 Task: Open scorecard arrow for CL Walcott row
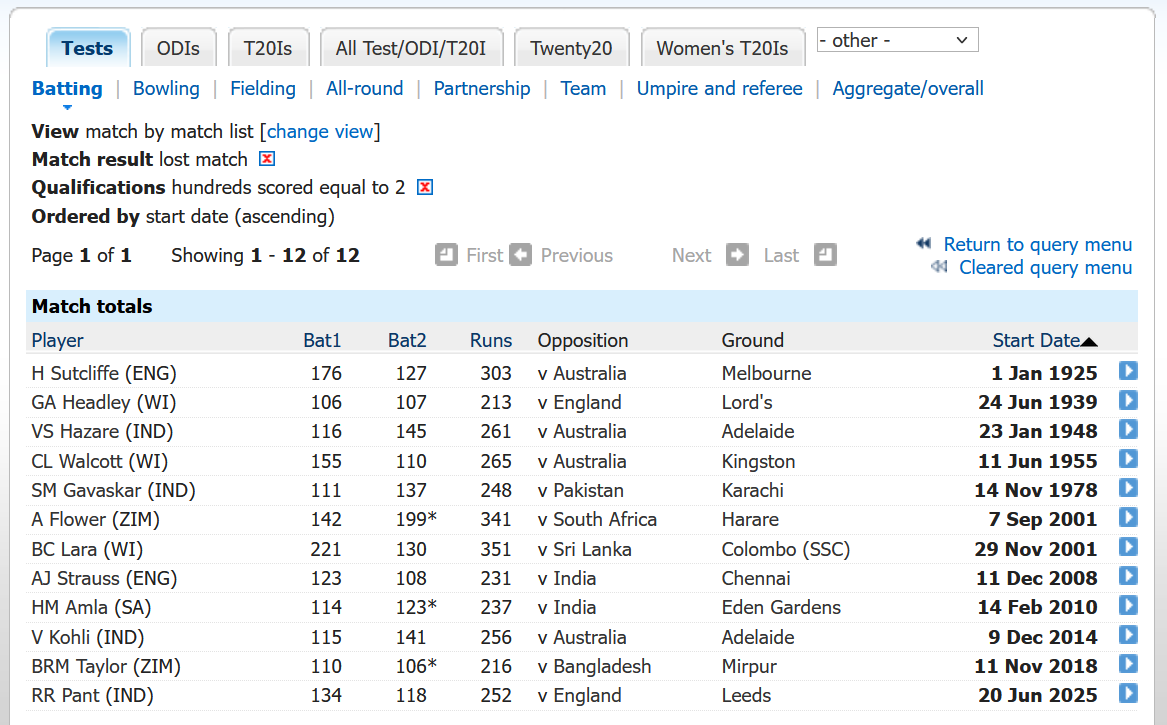point(1128,459)
